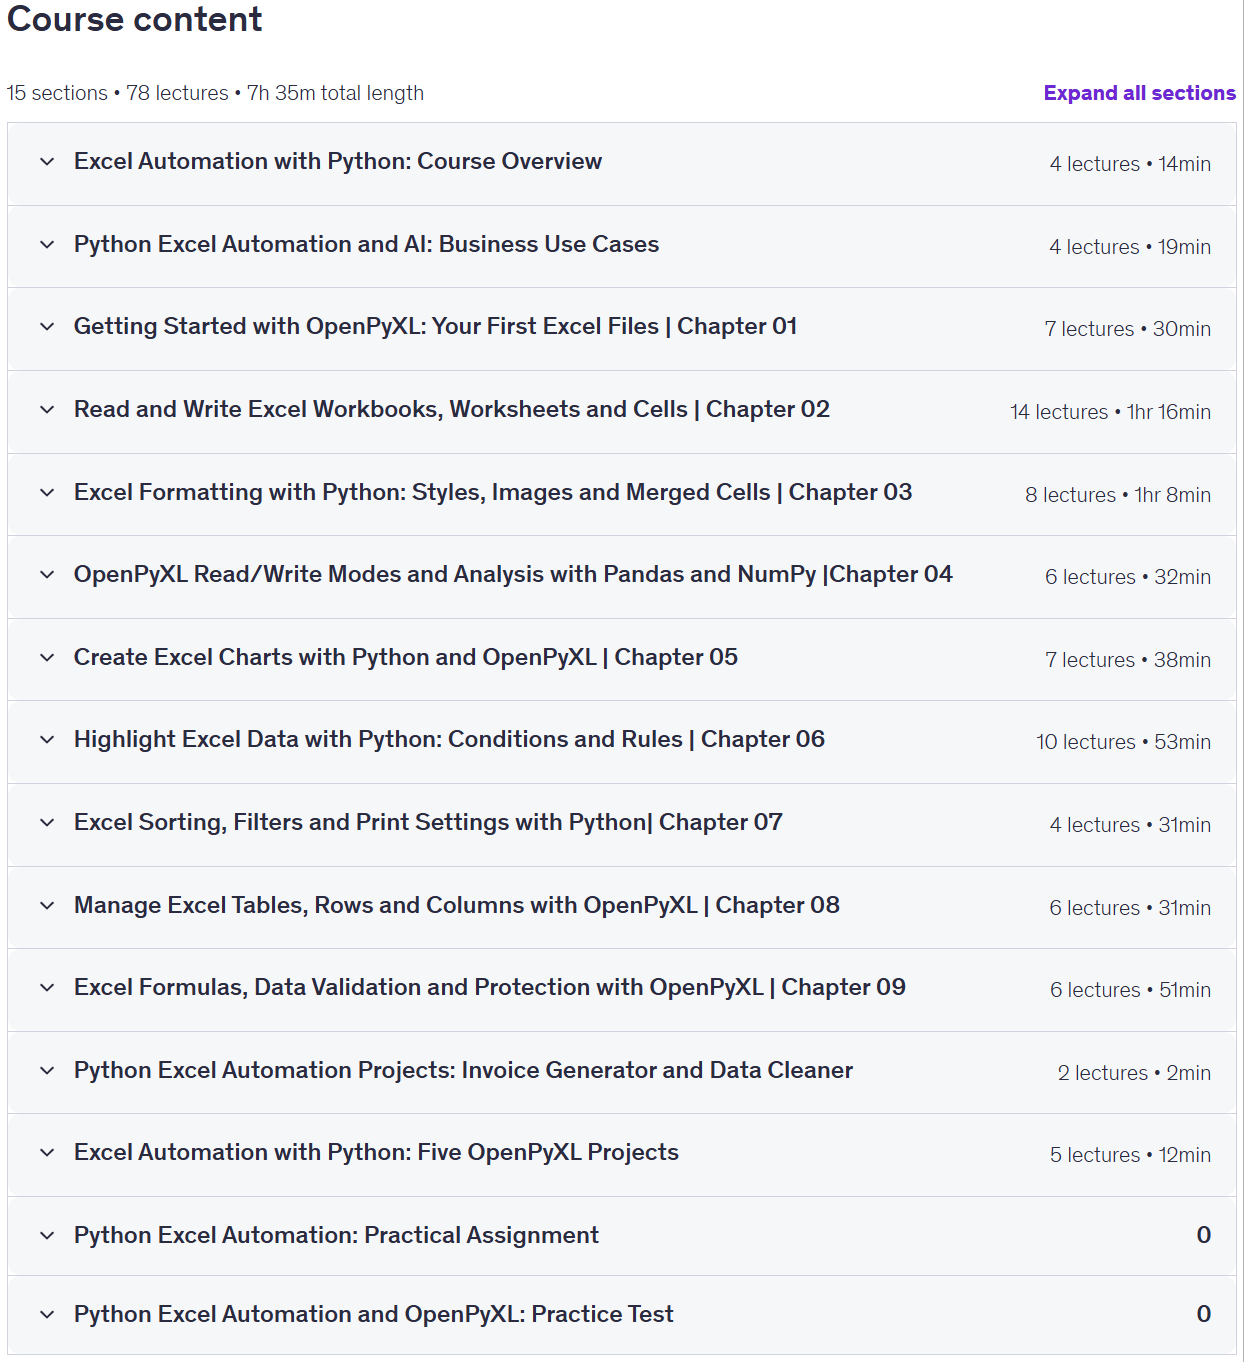Click "Invoice Generator and Data Cleaner" section title
Screen dimensions: 1244x1362
tap(463, 1071)
